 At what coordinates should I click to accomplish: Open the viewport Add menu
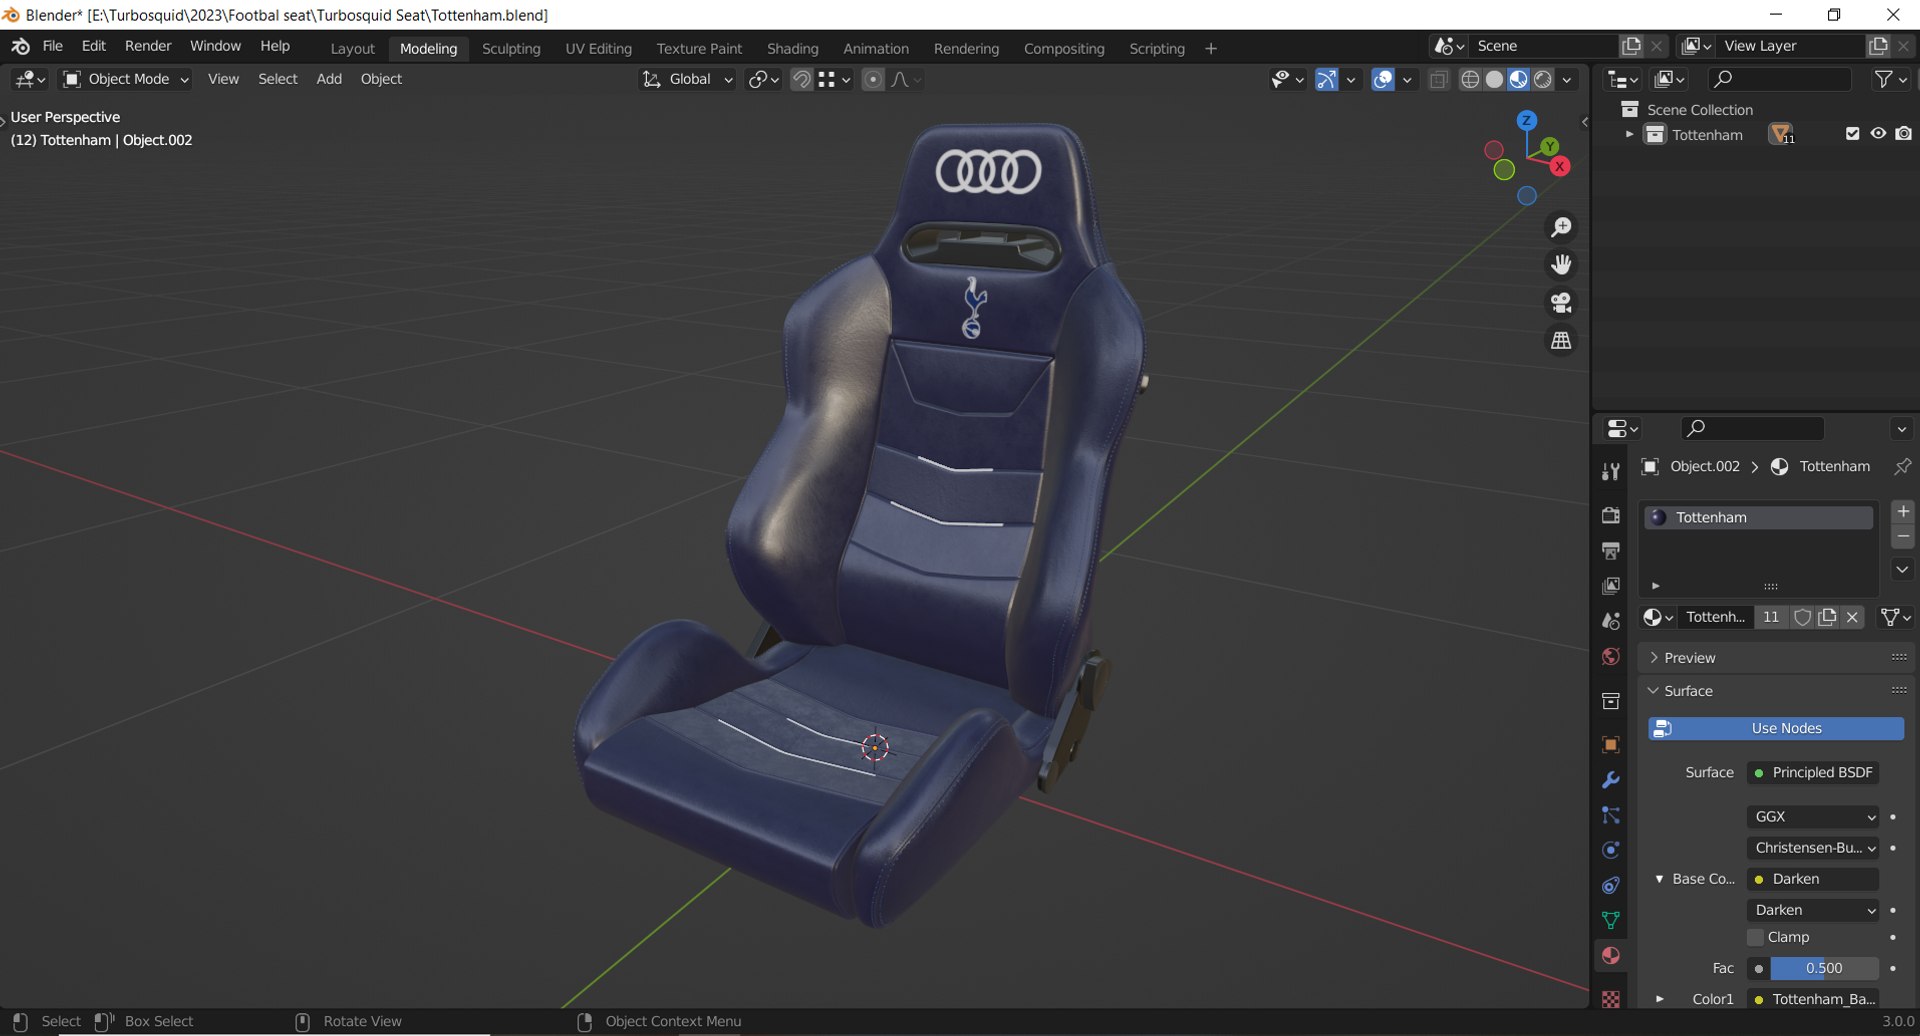coord(329,79)
